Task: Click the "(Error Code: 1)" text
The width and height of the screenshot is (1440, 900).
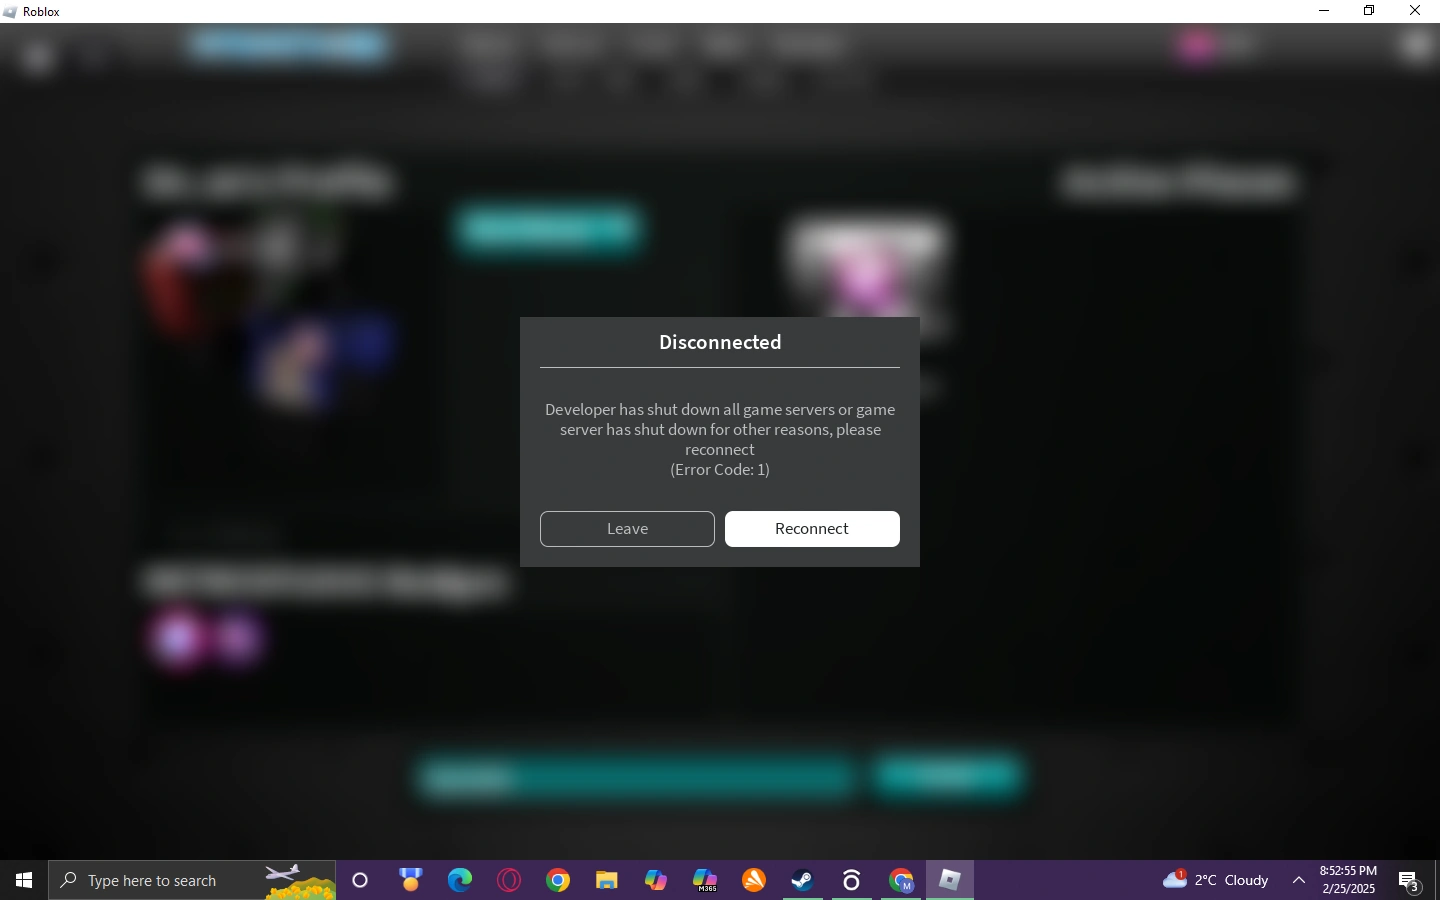Action: coord(720,470)
